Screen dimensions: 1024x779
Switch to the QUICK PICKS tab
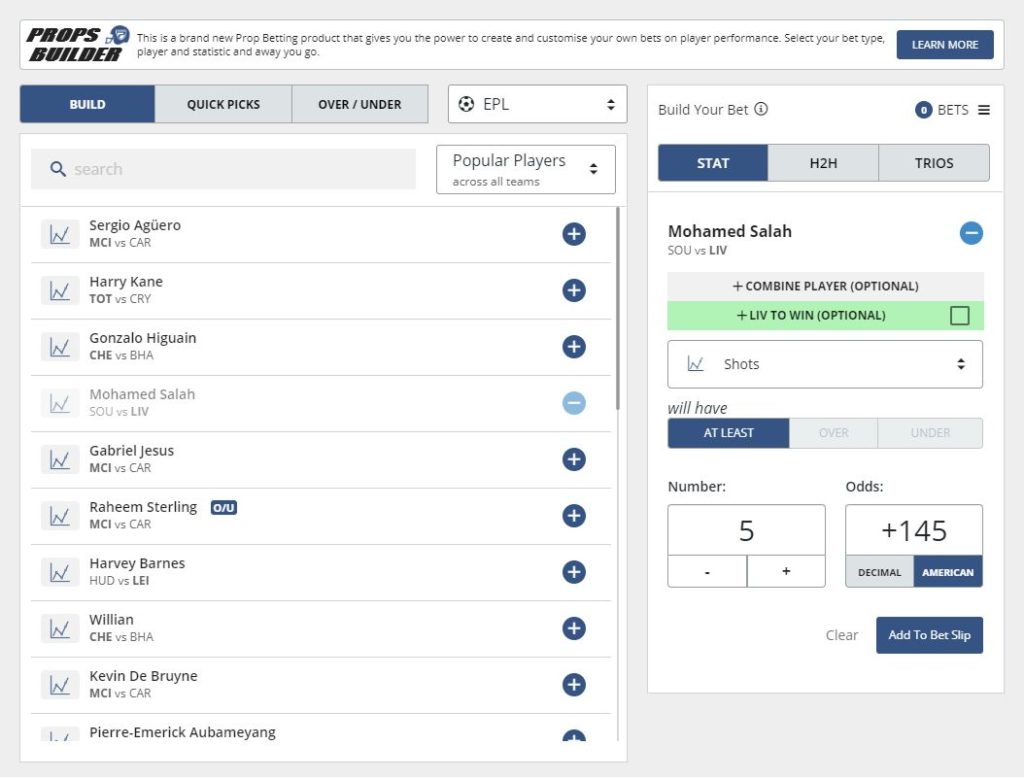[223, 104]
